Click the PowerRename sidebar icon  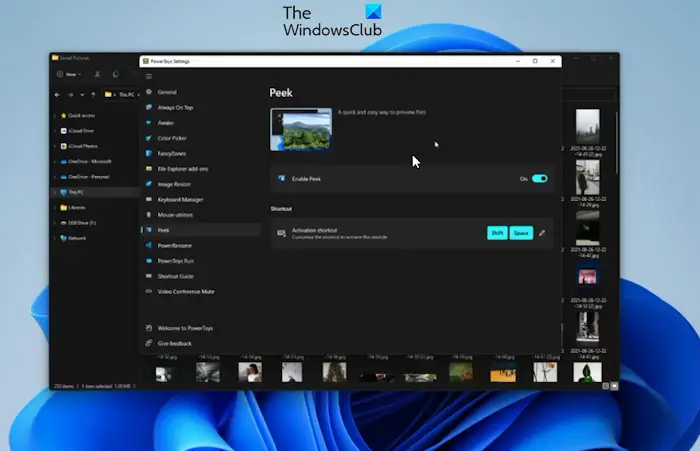tap(149, 245)
